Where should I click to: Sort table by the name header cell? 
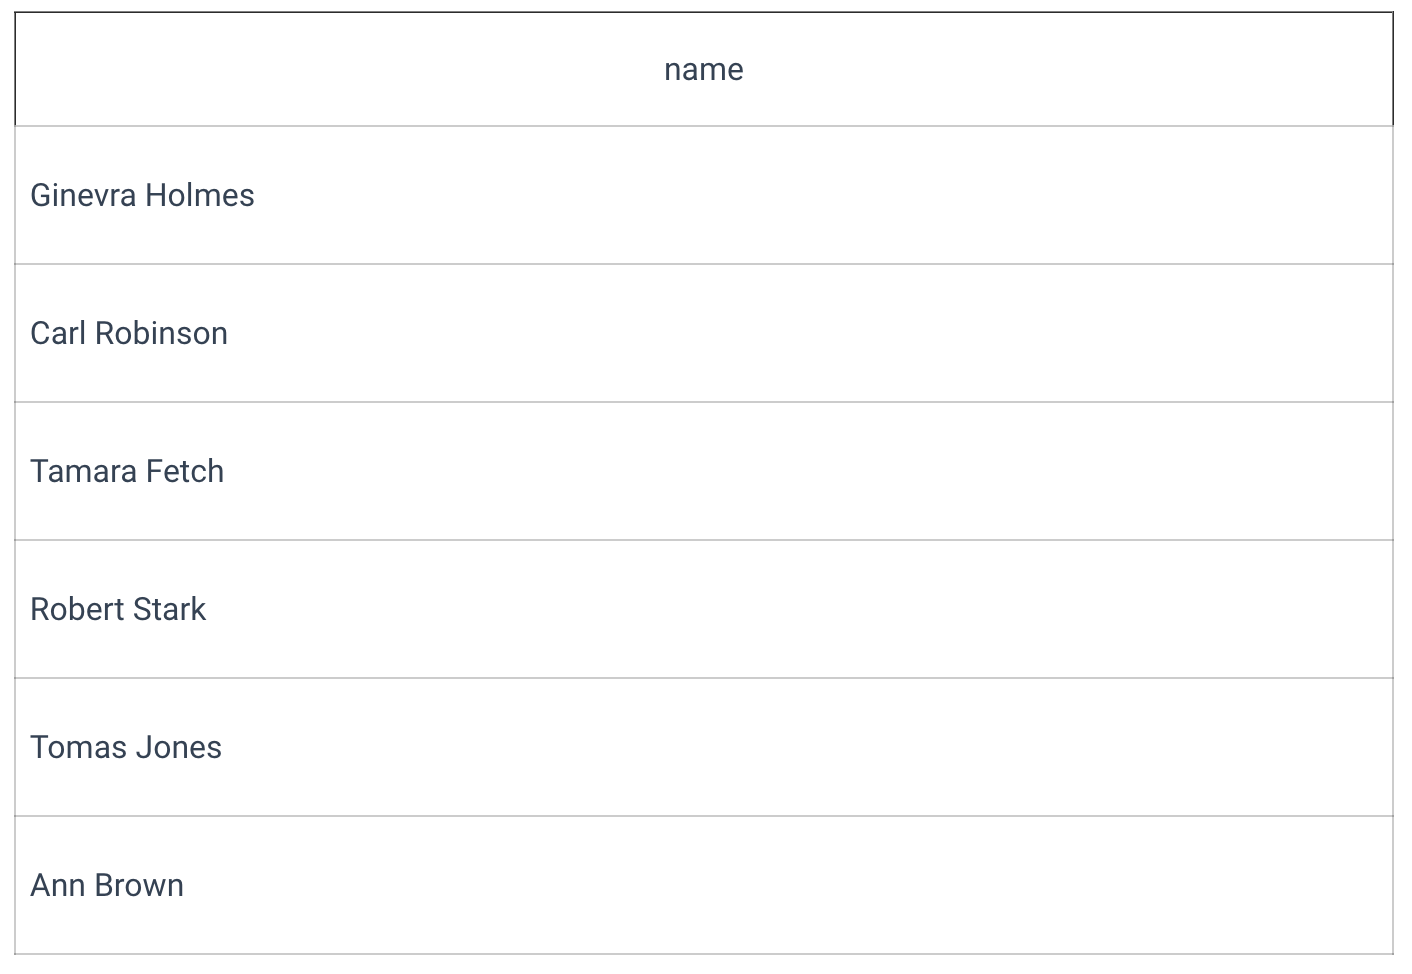(704, 69)
